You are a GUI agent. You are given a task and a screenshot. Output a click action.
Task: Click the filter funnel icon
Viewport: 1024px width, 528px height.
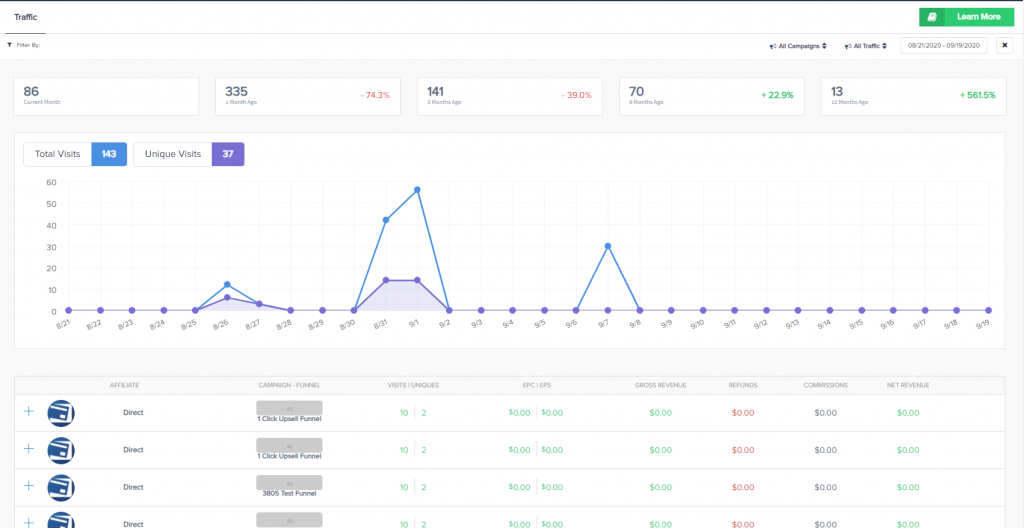coord(9,45)
